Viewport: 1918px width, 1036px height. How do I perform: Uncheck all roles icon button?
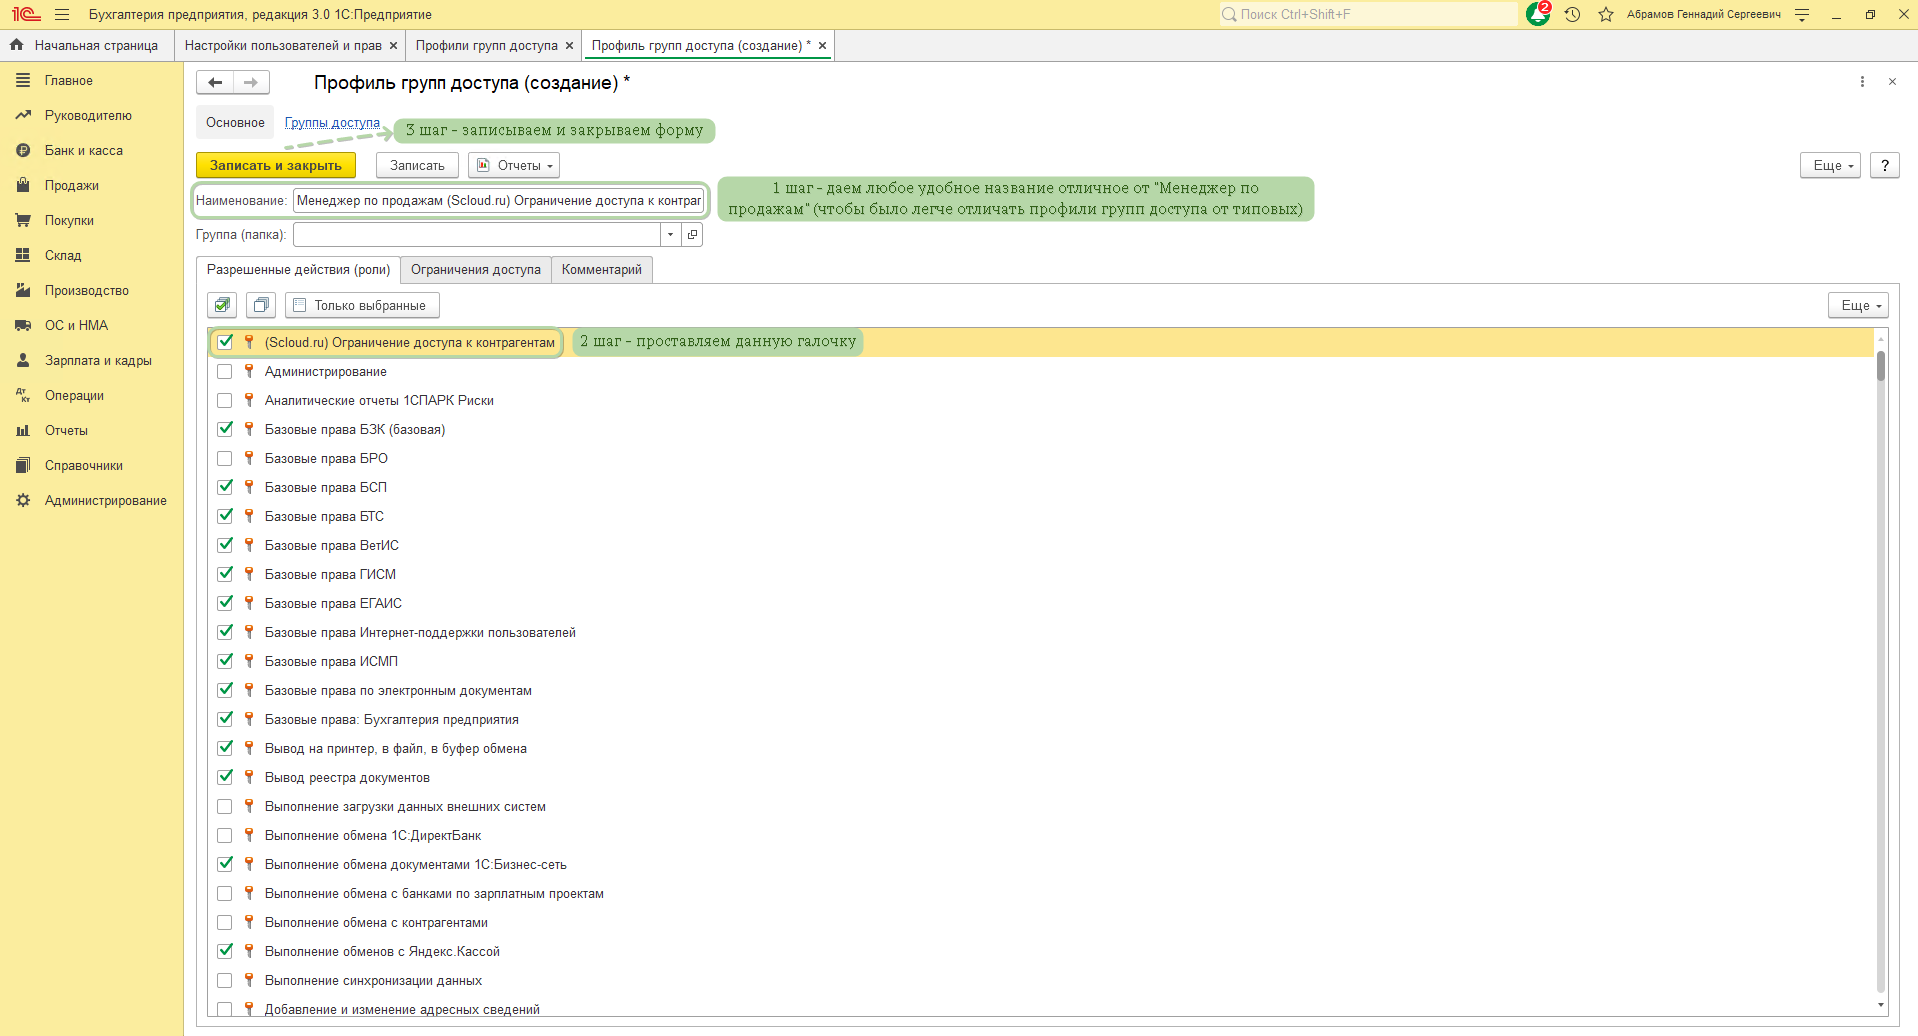click(261, 305)
